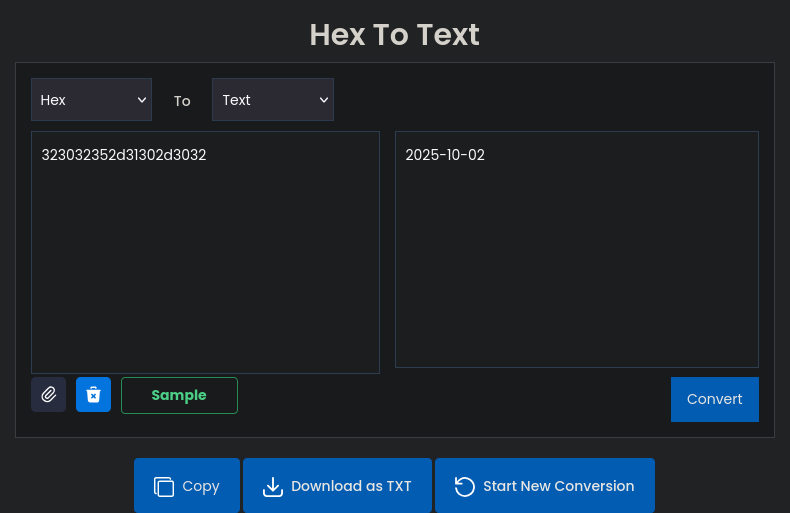The width and height of the screenshot is (790, 513).
Task: Click the hex string 323032352d31302d3032
Action: (x=124, y=155)
